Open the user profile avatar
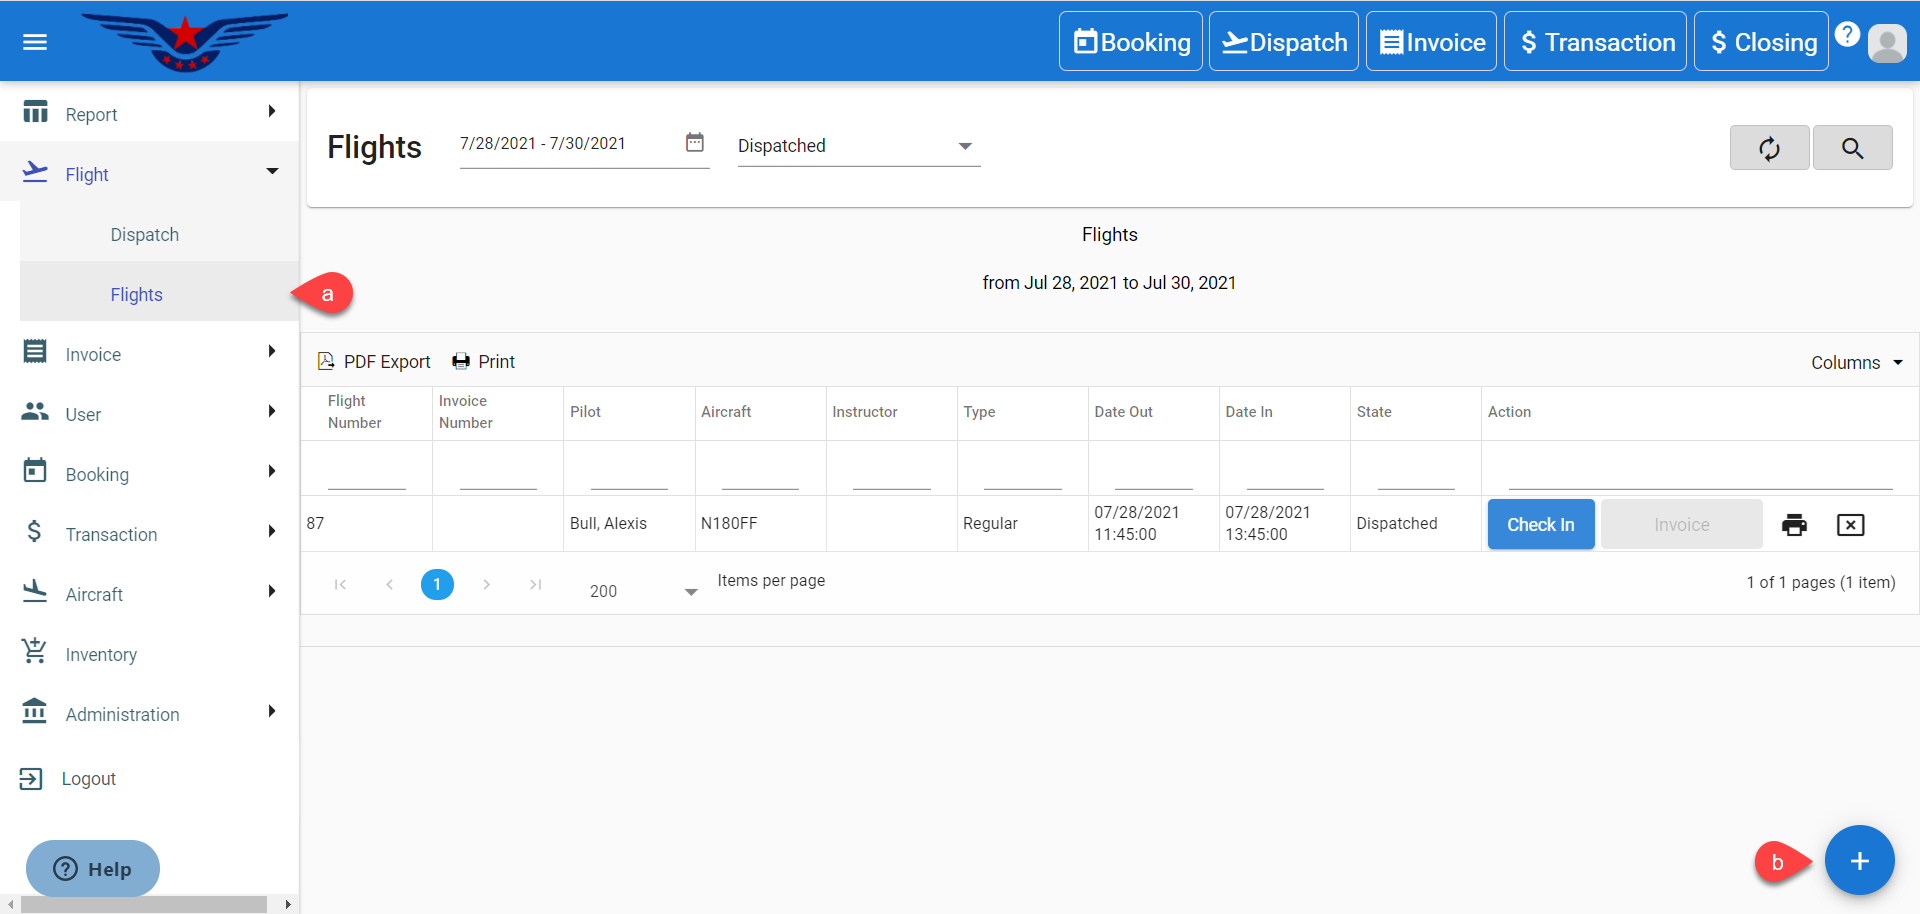The width and height of the screenshot is (1920, 914). click(1887, 44)
